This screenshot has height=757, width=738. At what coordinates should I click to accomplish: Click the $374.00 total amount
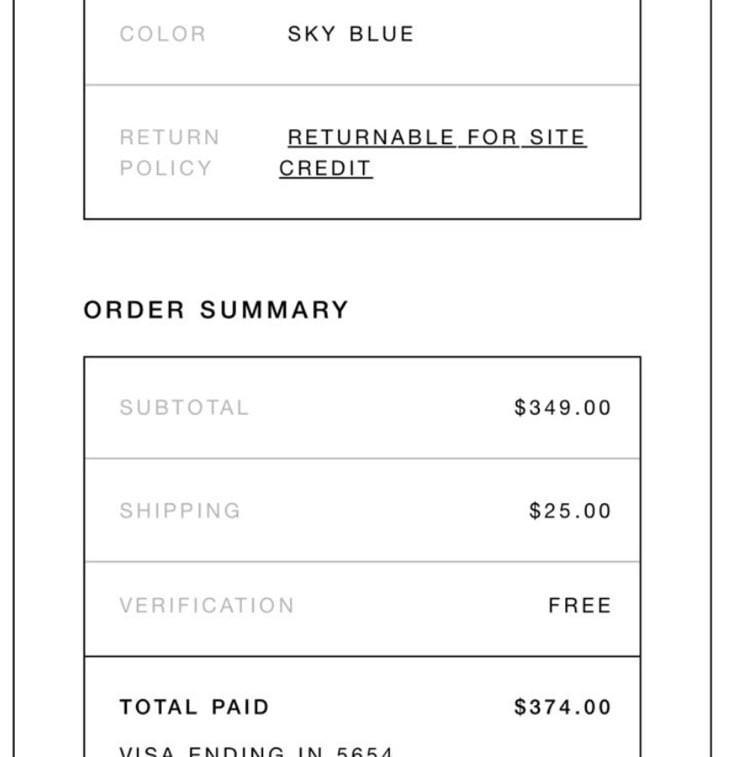click(x=563, y=707)
